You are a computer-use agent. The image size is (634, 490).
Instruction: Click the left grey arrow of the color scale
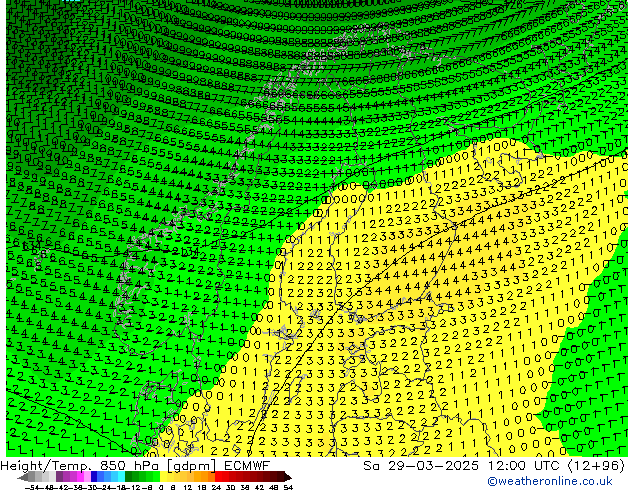point(22,477)
